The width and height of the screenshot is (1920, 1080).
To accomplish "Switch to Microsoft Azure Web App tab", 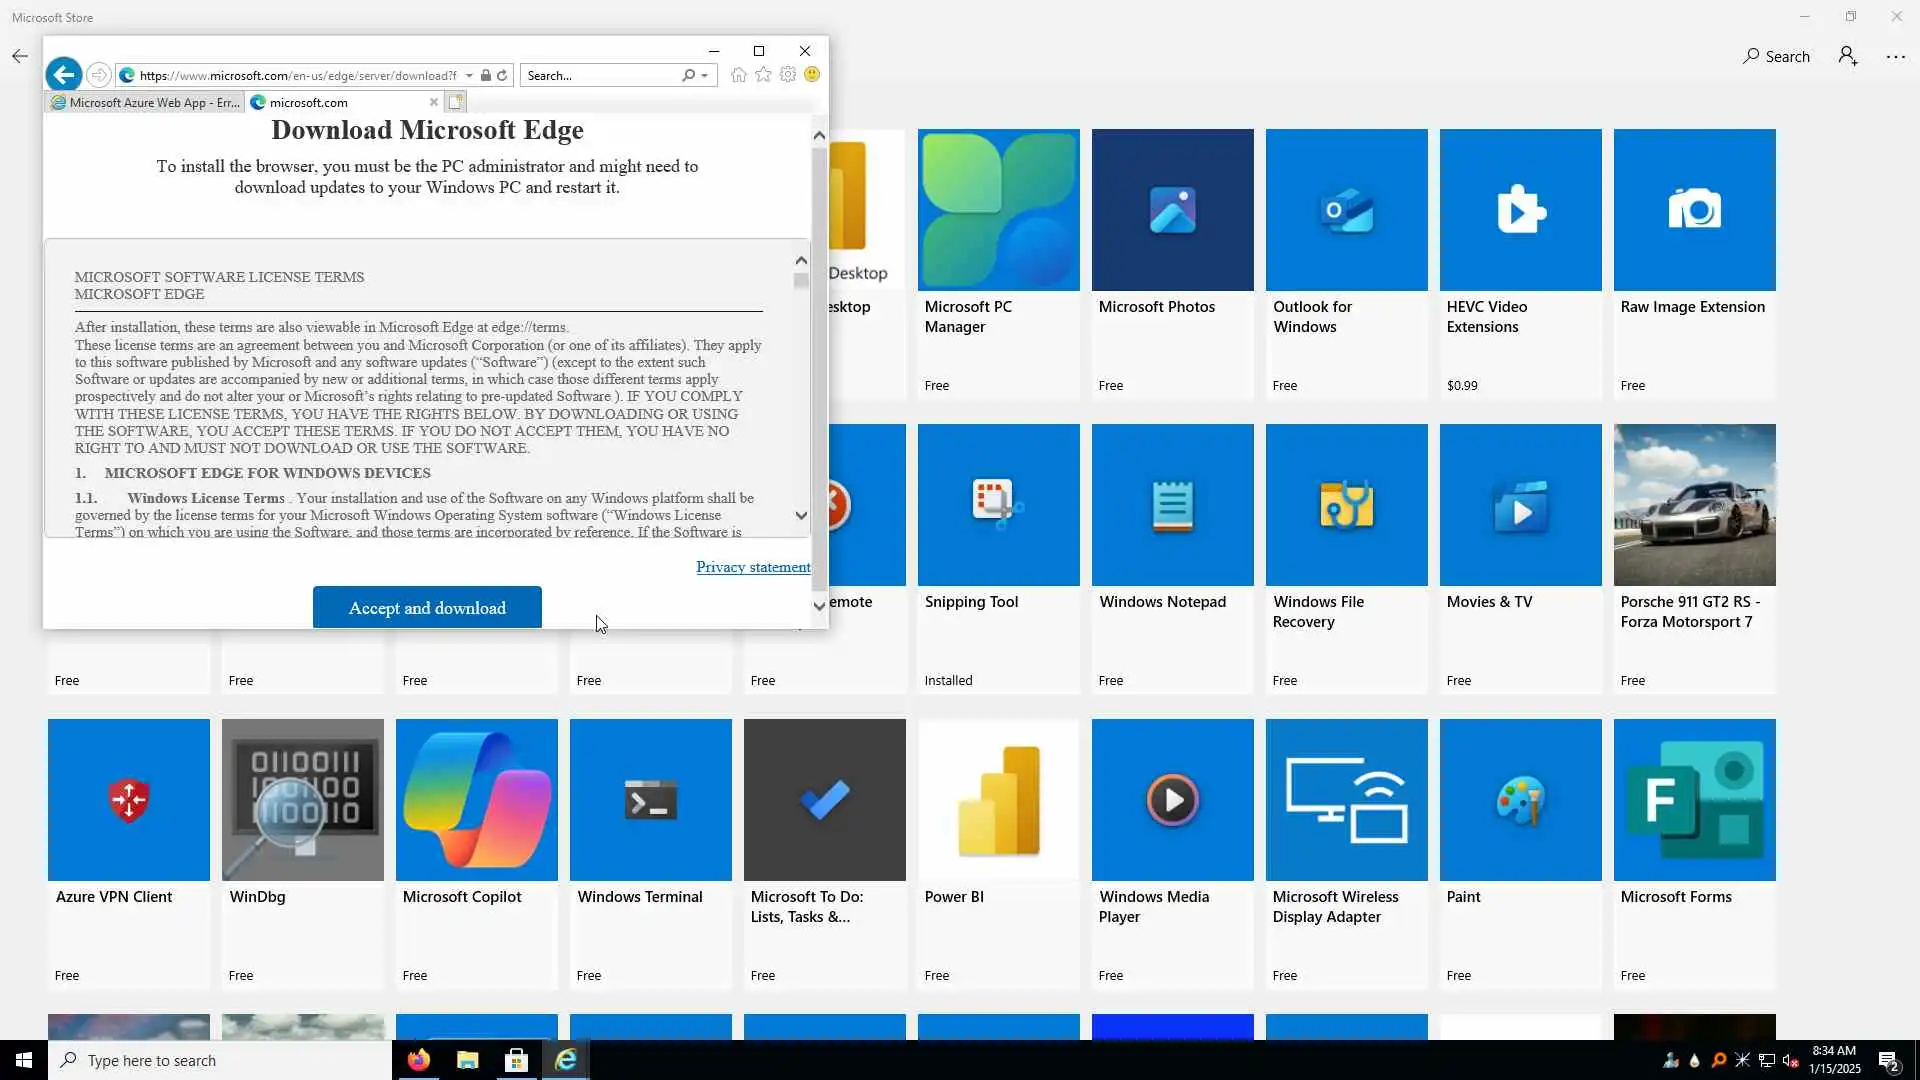I will coord(145,102).
